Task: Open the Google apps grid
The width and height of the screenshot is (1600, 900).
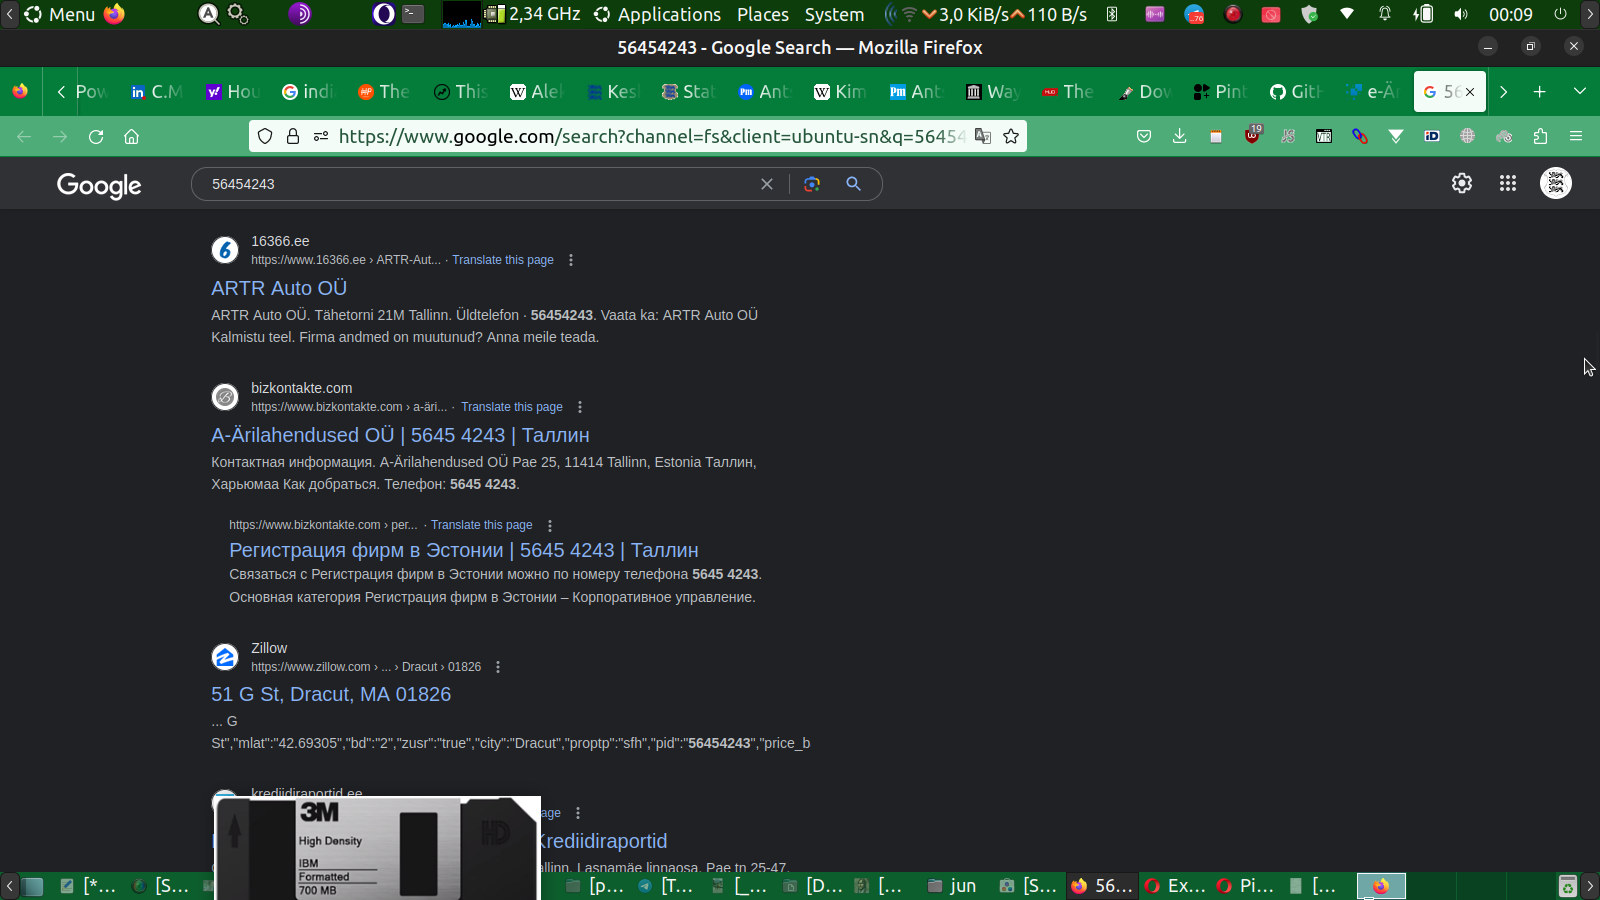Action: pyautogui.click(x=1508, y=183)
